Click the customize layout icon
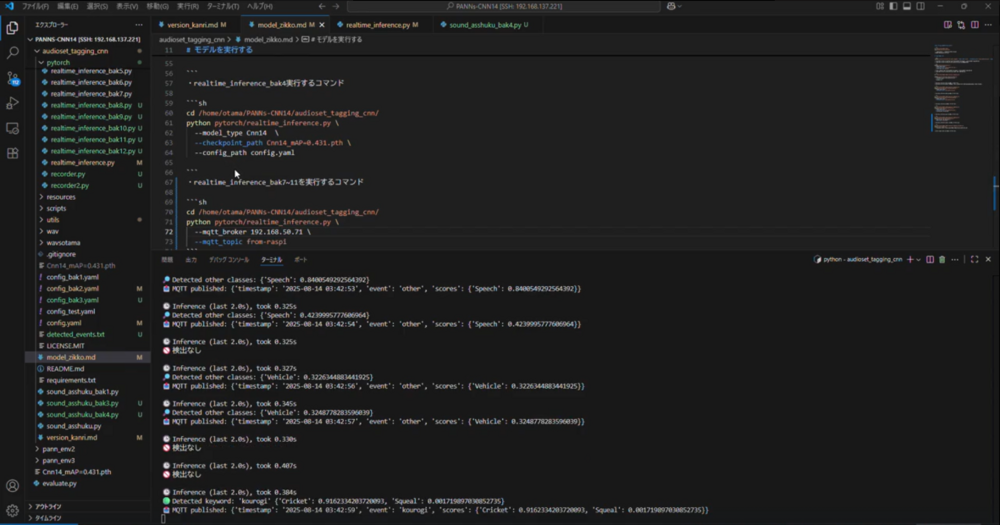 coord(880,6)
